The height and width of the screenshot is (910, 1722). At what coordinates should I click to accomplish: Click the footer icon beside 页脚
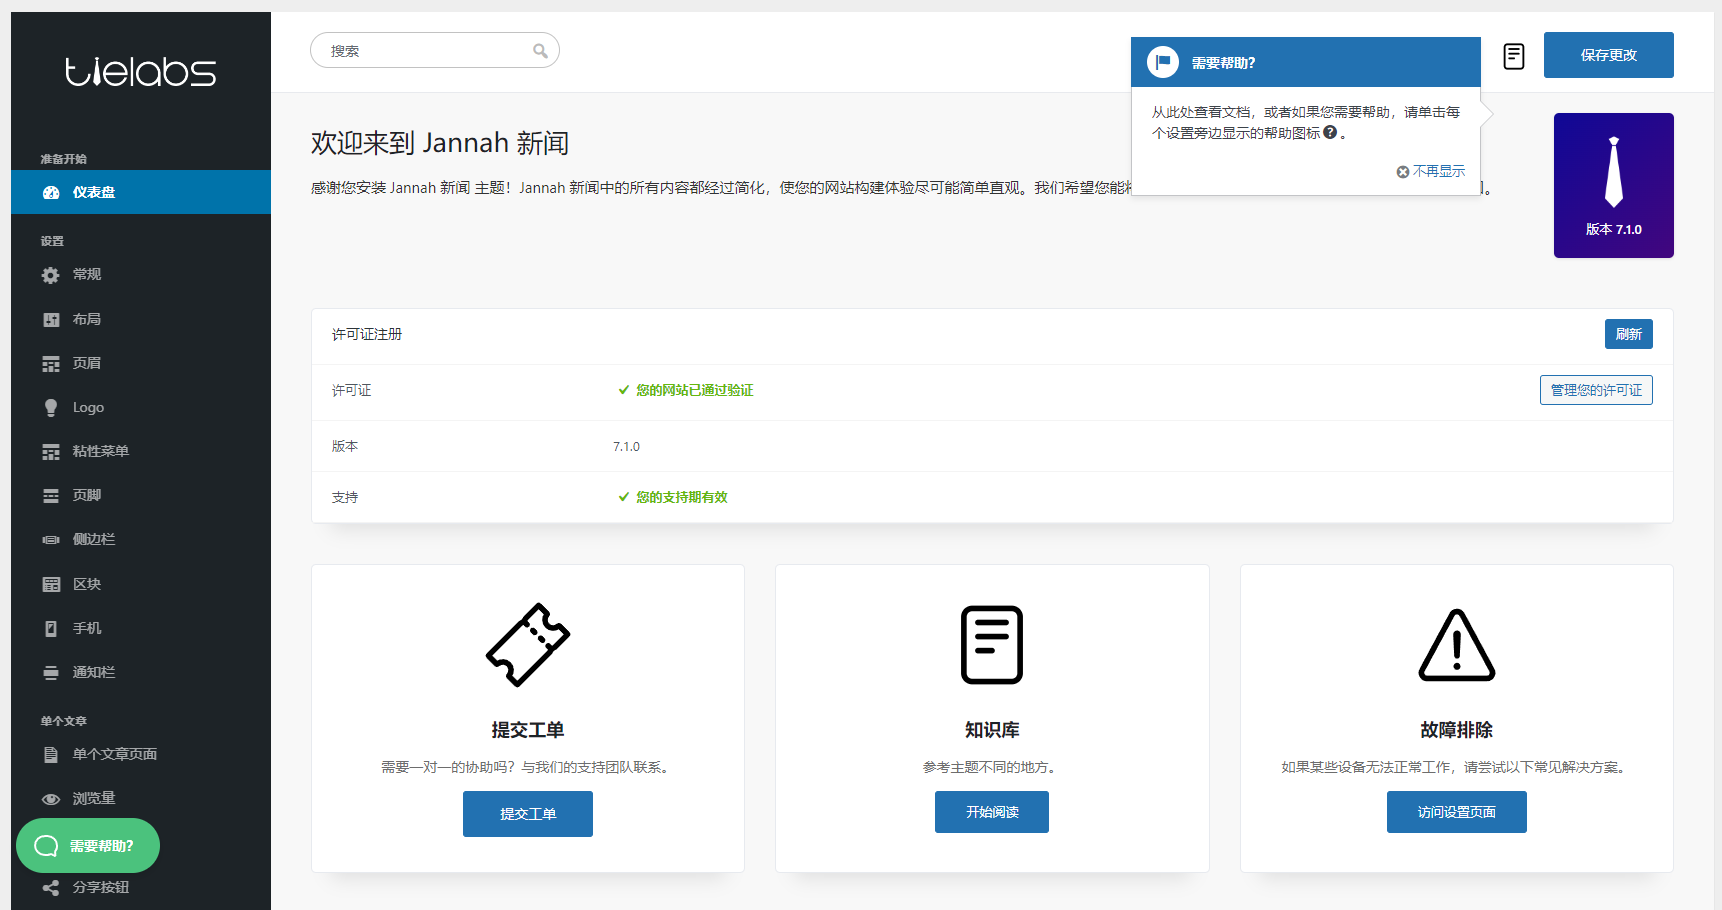[51, 496]
